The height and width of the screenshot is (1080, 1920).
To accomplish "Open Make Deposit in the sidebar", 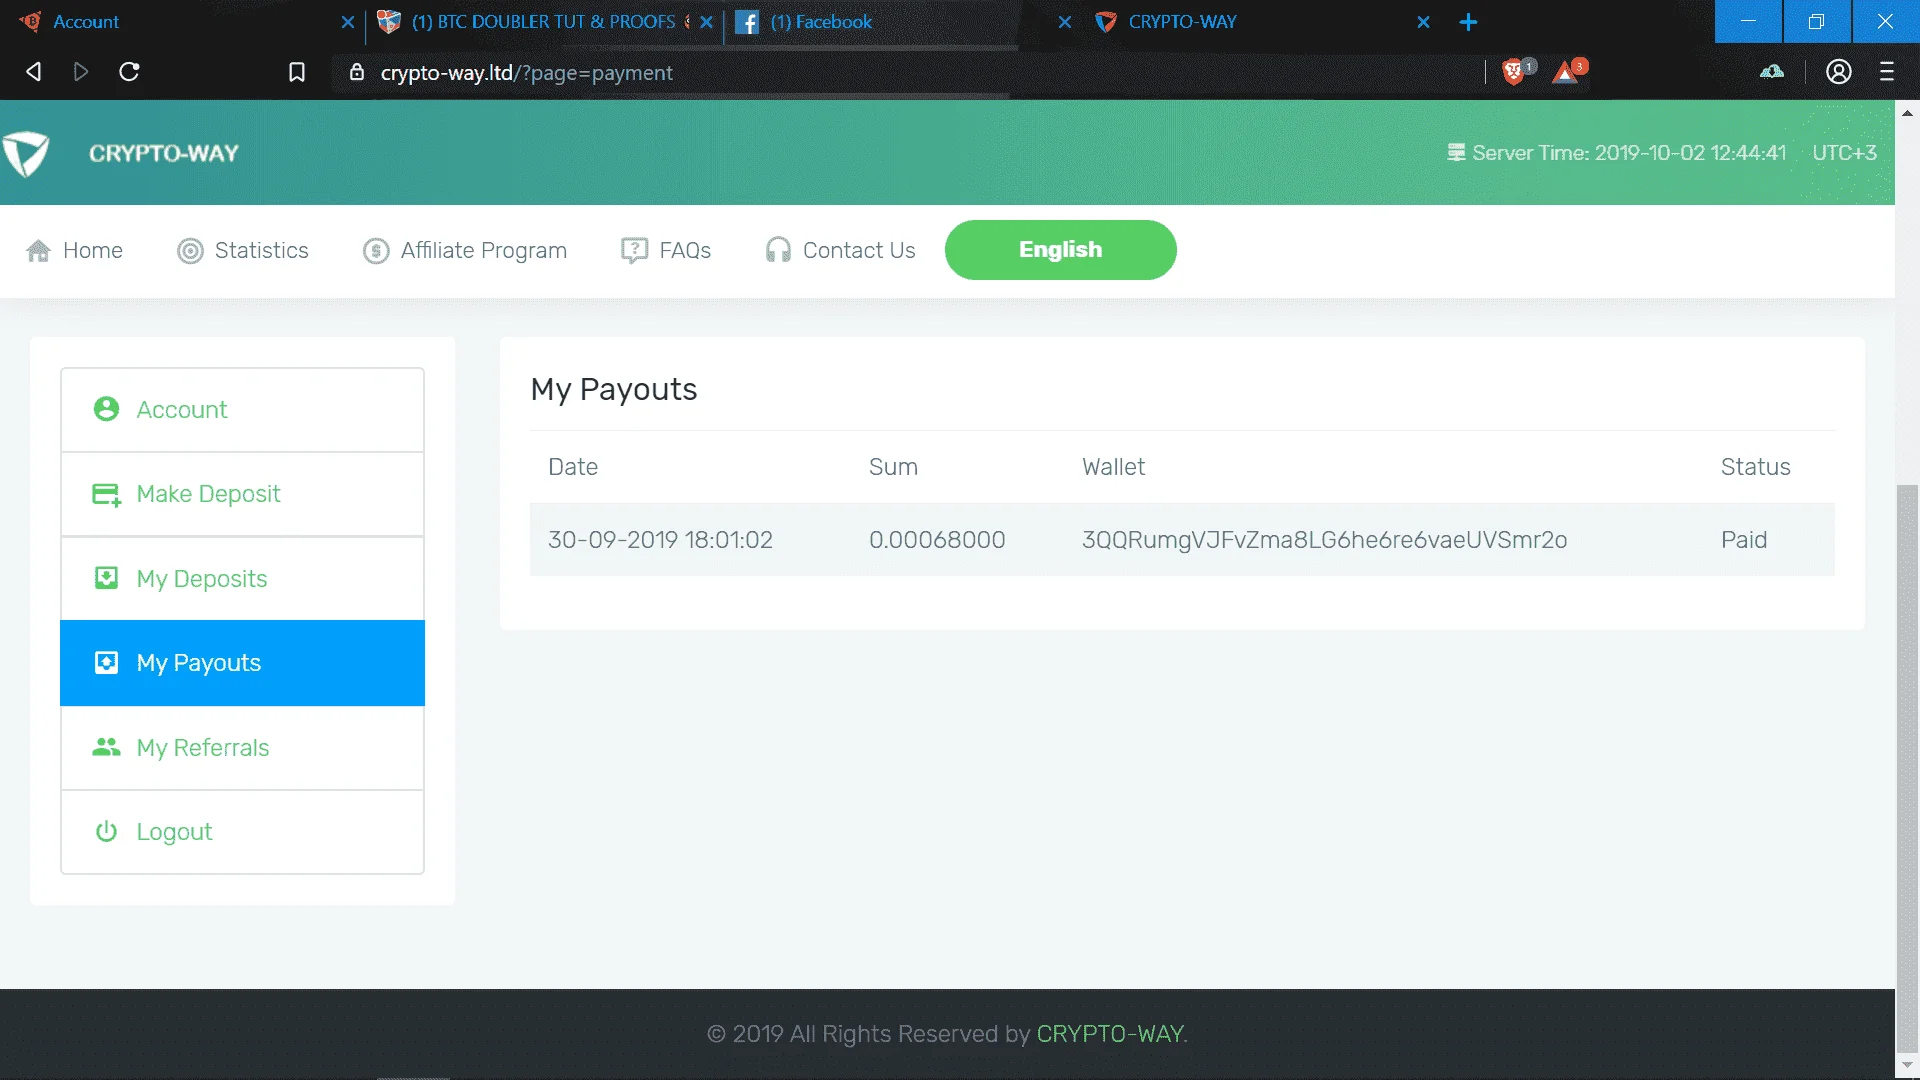I will pos(242,494).
